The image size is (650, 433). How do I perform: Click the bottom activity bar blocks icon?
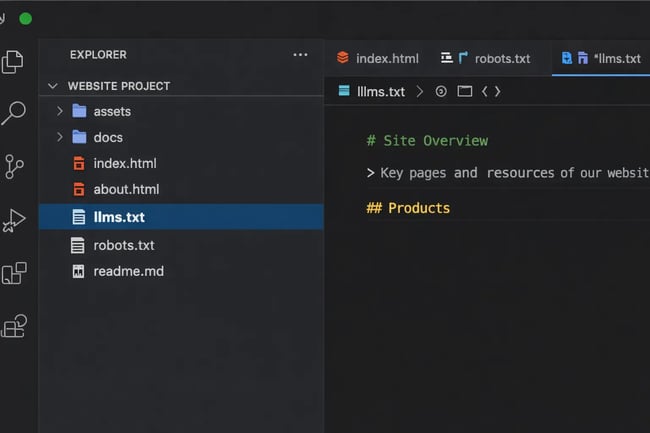14,326
